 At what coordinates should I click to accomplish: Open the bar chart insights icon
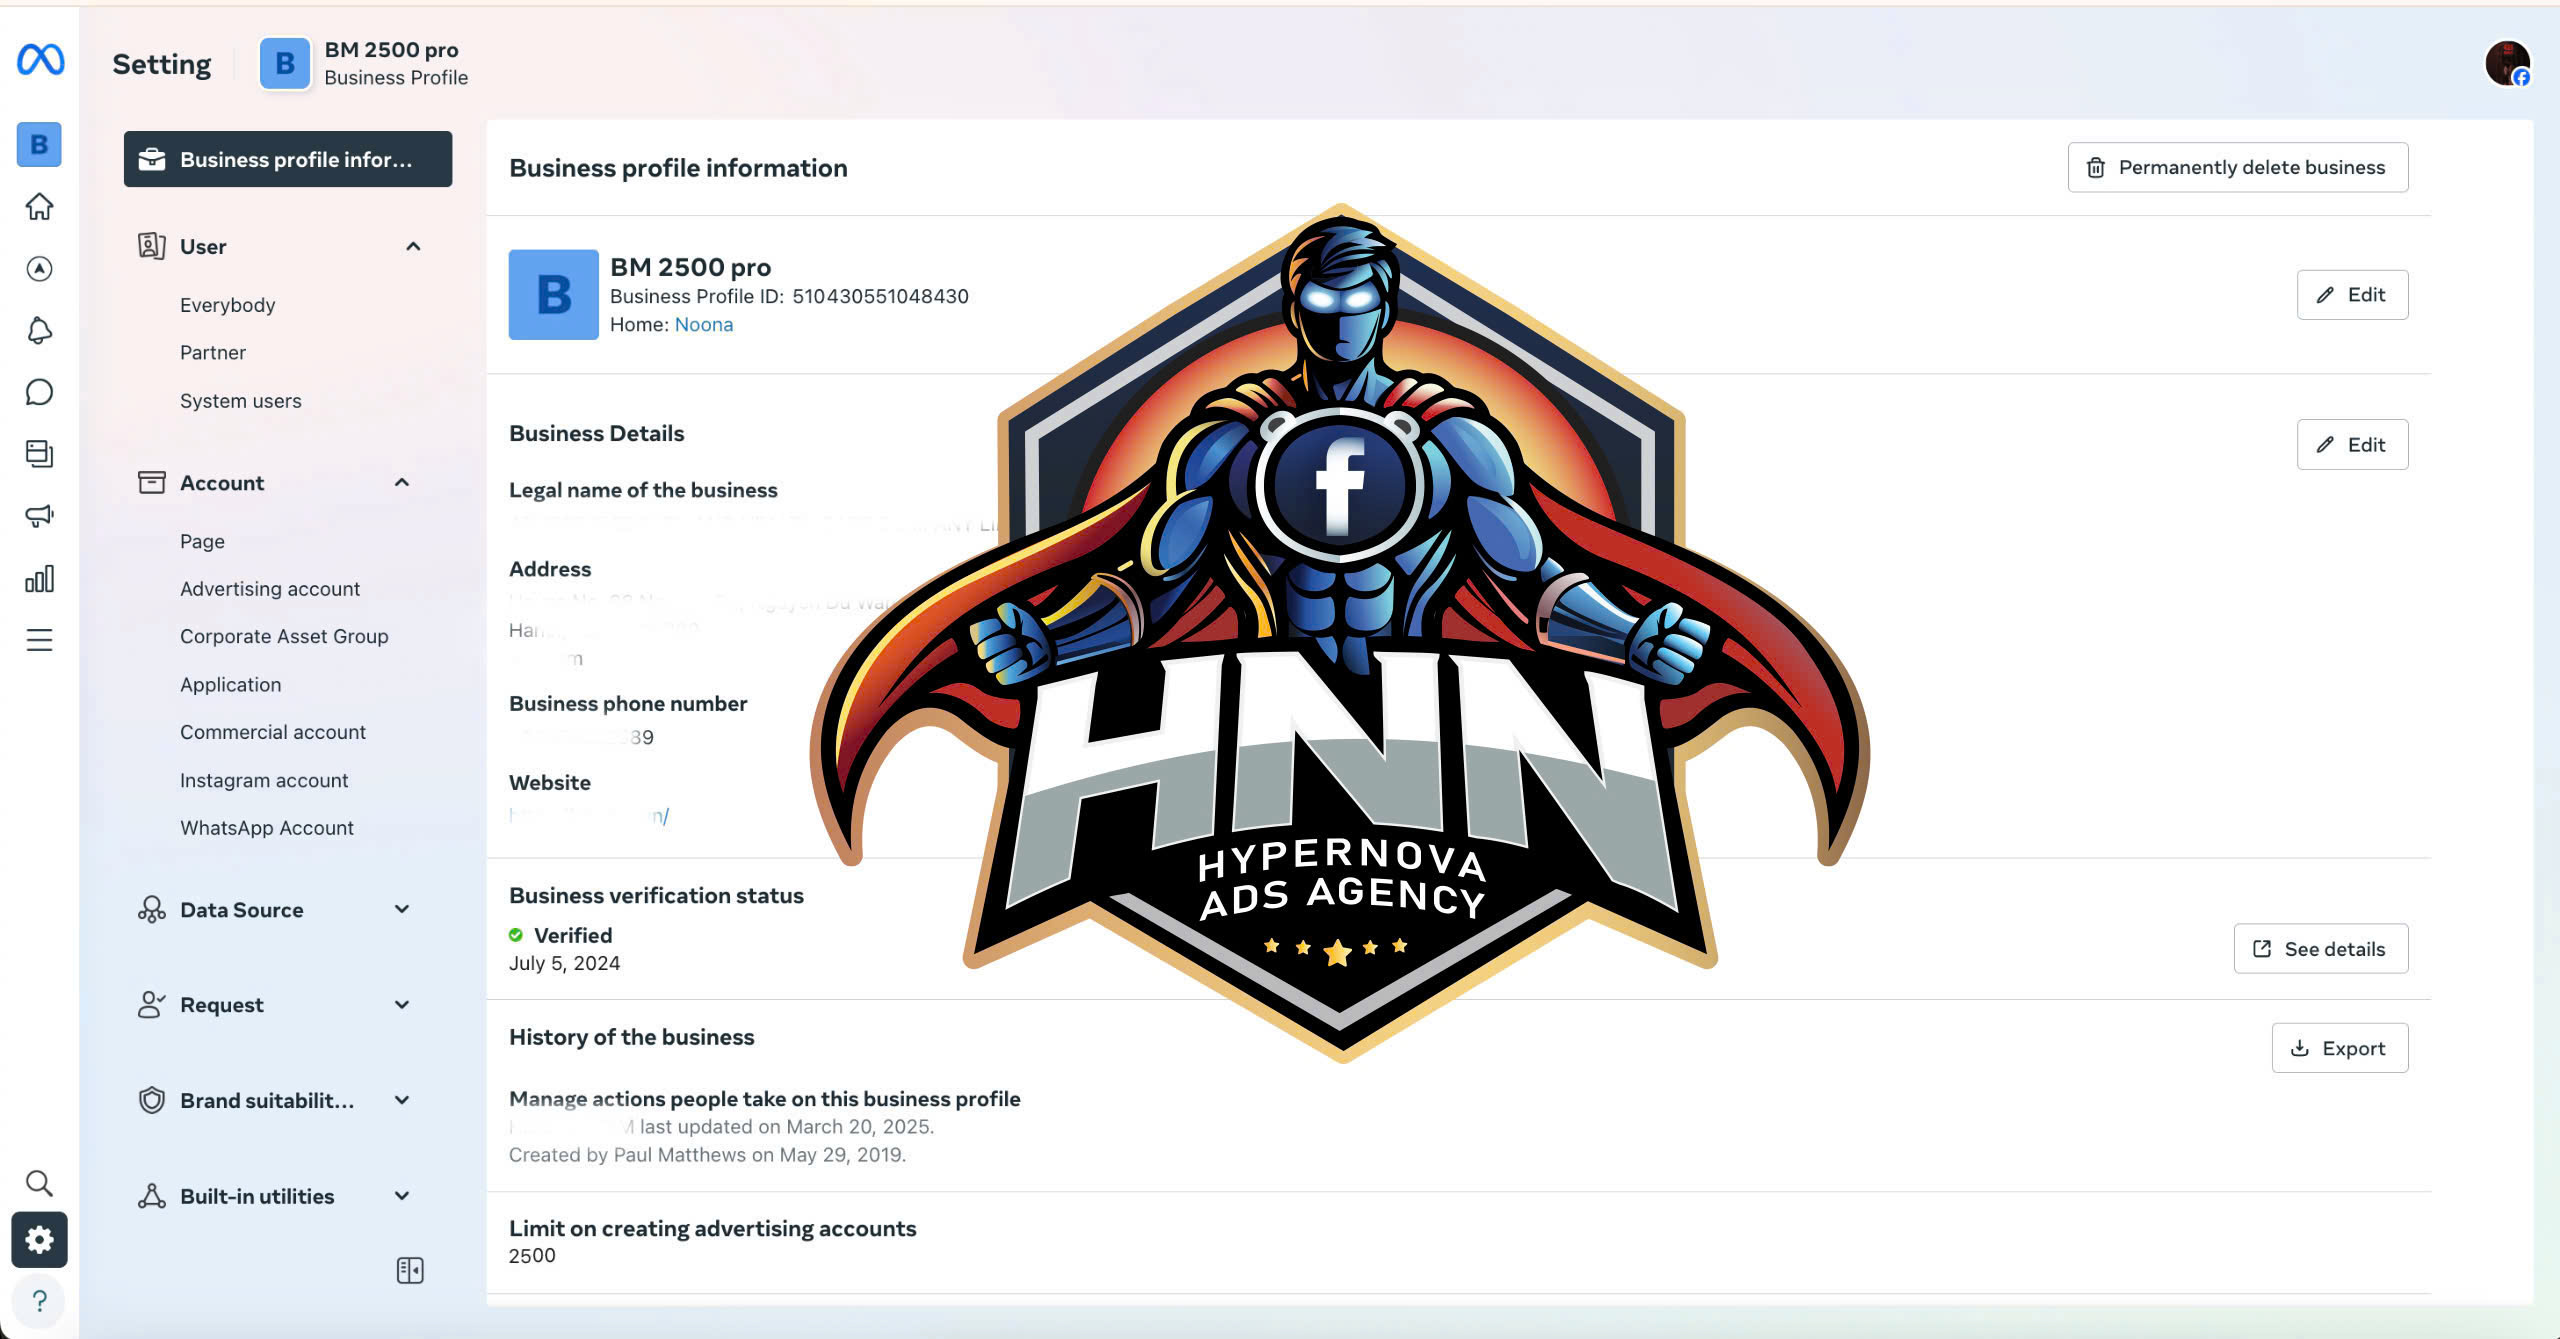coord(39,579)
